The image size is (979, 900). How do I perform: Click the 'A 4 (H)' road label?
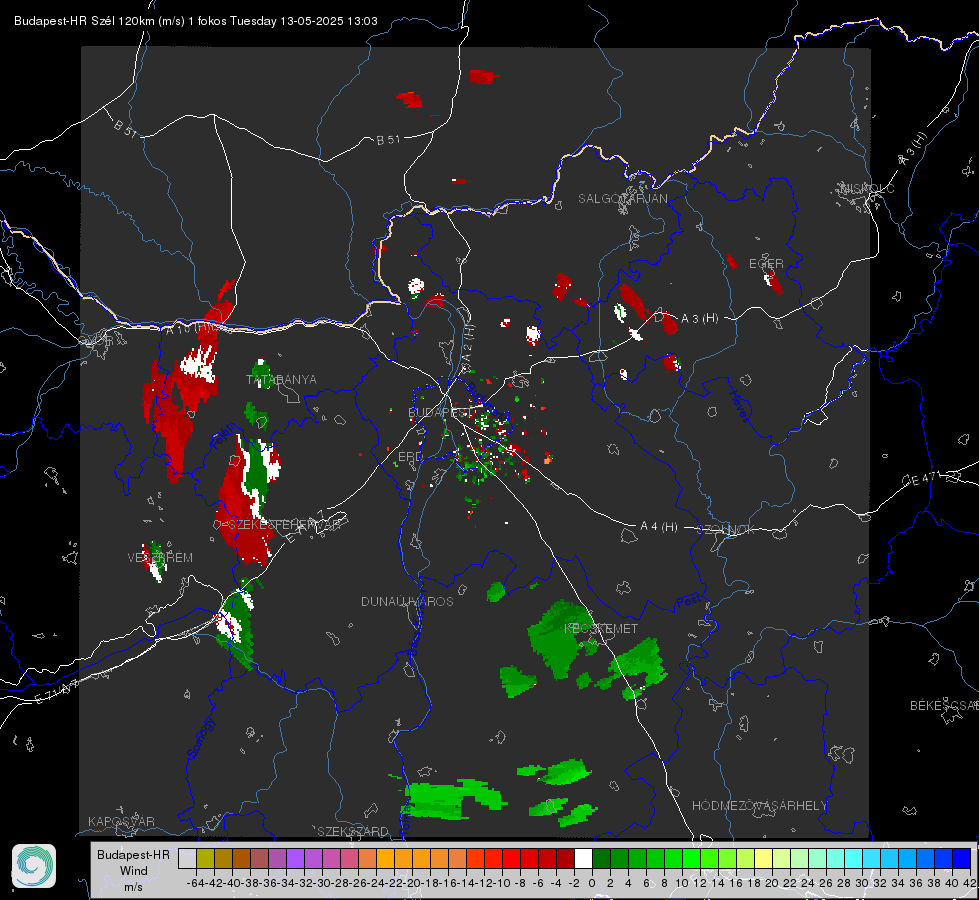pyautogui.click(x=659, y=527)
